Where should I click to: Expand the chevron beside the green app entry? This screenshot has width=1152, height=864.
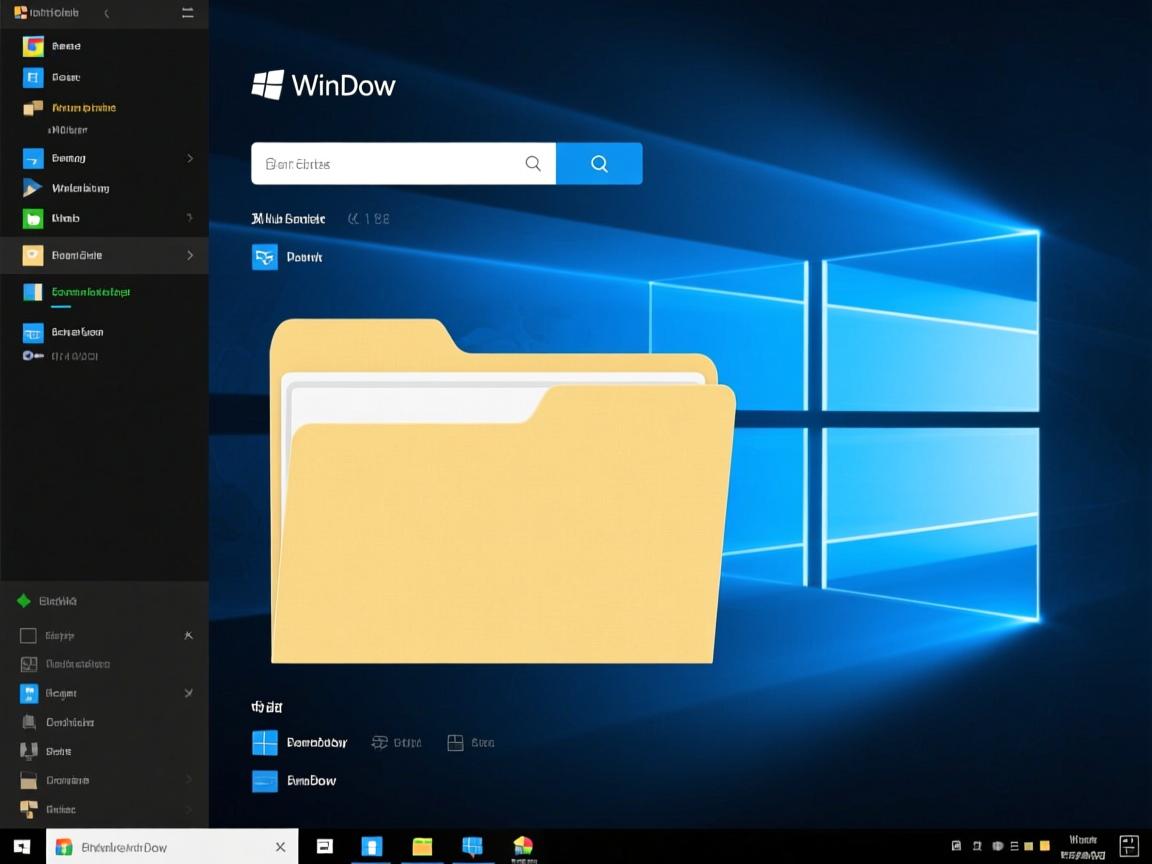pyautogui.click(x=190, y=218)
